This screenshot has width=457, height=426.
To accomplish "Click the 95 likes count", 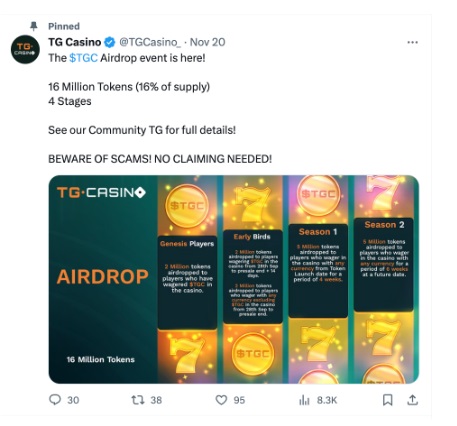I will click(239, 400).
